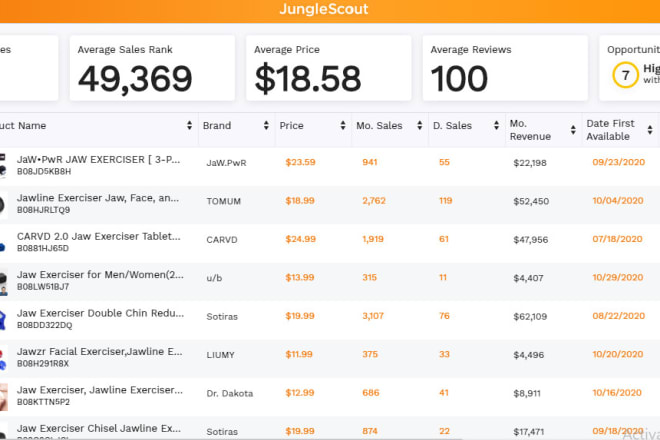Click the date 10/29/2020
Viewport: 660px width, 440px height.
point(617,277)
